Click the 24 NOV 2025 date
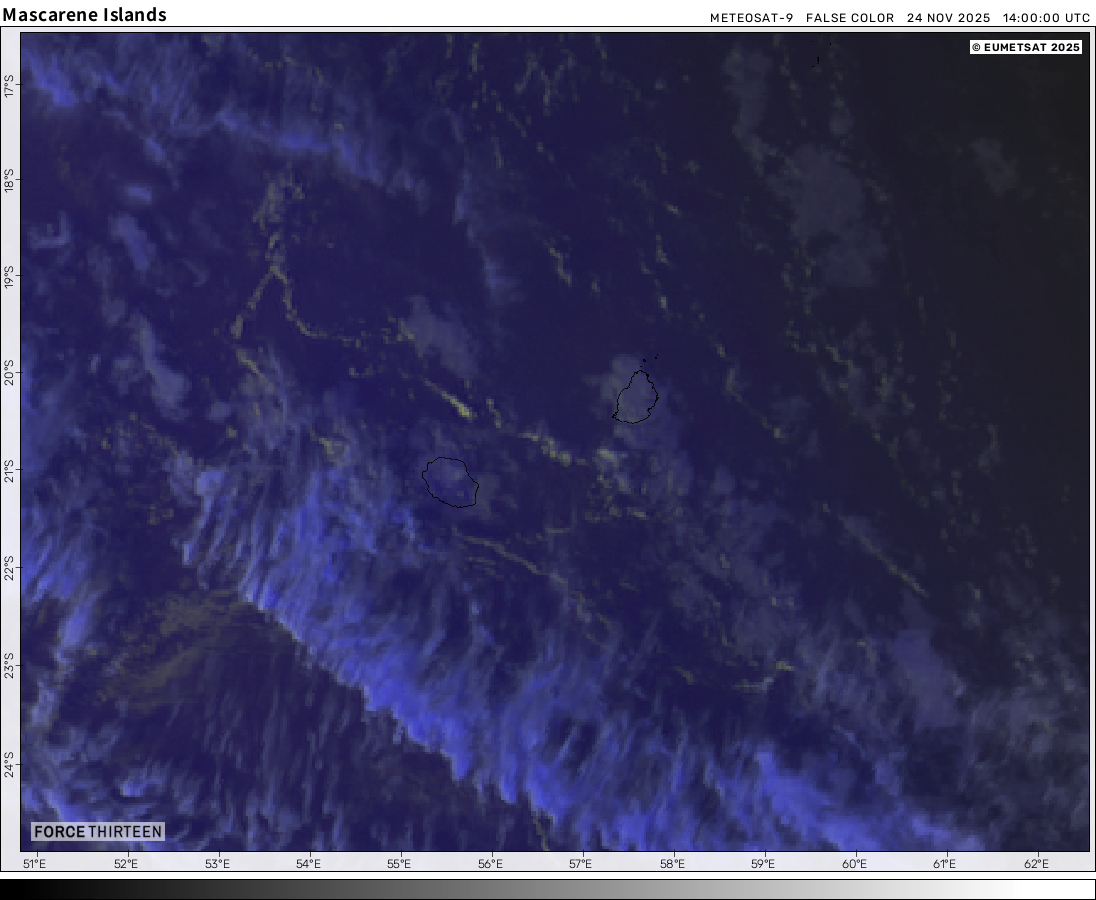This screenshot has height=900, width=1096. (947, 18)
